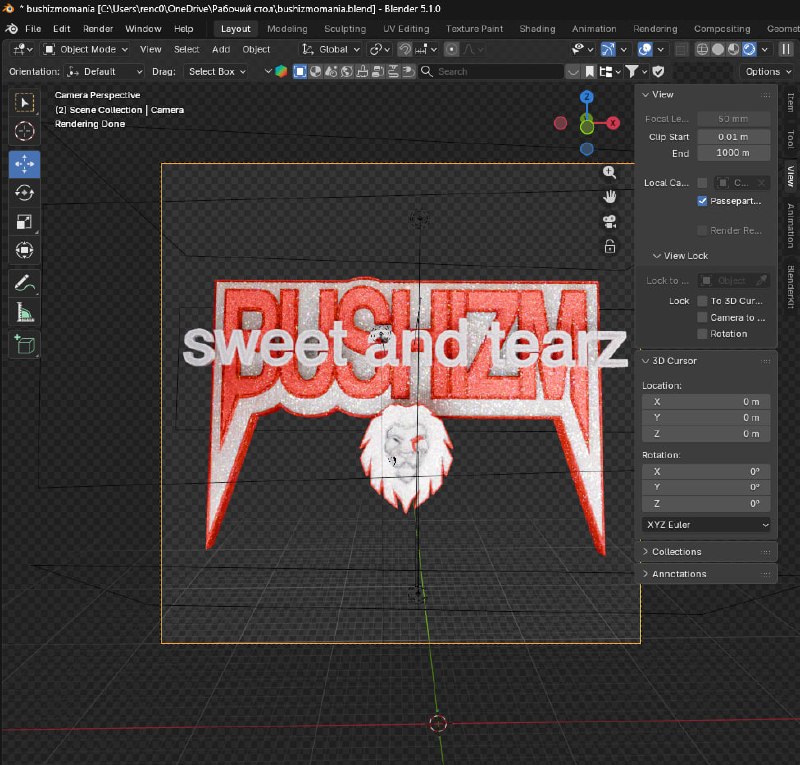This screenshot has width=800, height=765.
Task: Open the XYZ Euler rotation dropdown
Action: point(706,525)
